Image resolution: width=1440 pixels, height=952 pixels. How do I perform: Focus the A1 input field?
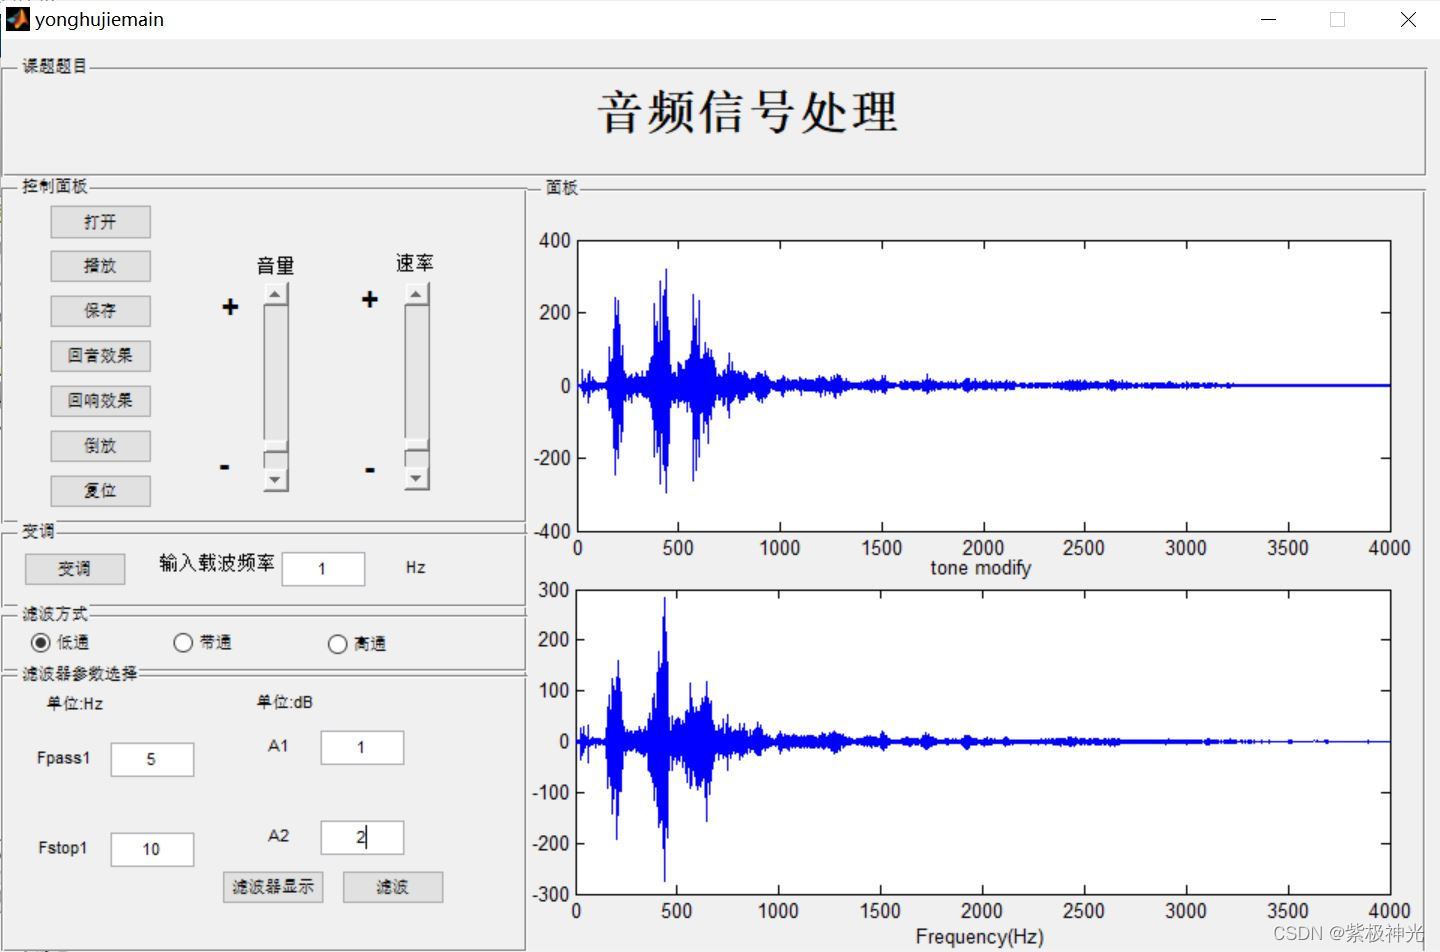pyautogui.click(x=362, y=748)
